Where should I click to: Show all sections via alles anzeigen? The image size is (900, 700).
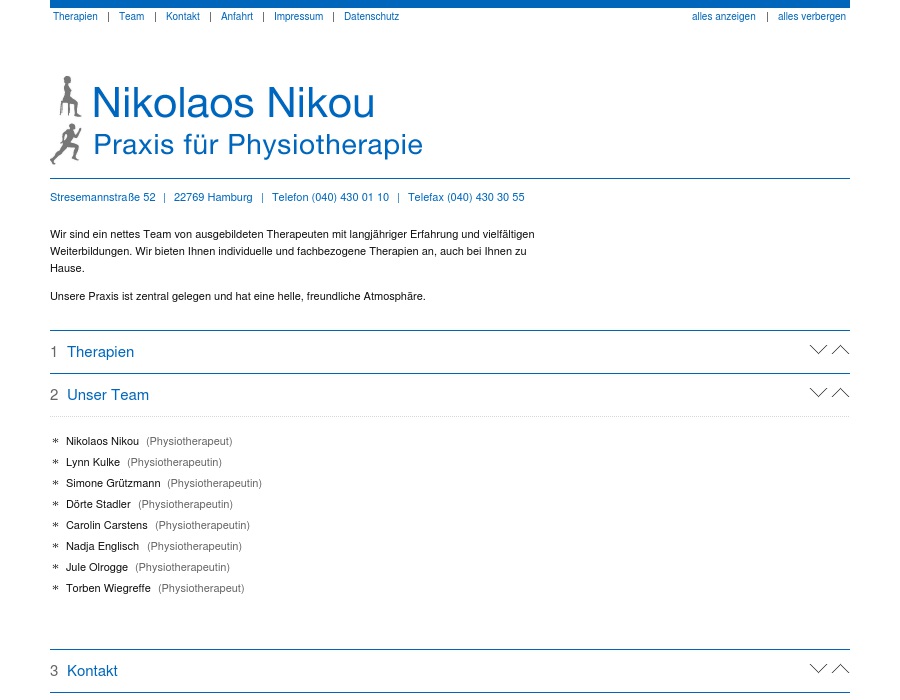(x=723, y=16)
